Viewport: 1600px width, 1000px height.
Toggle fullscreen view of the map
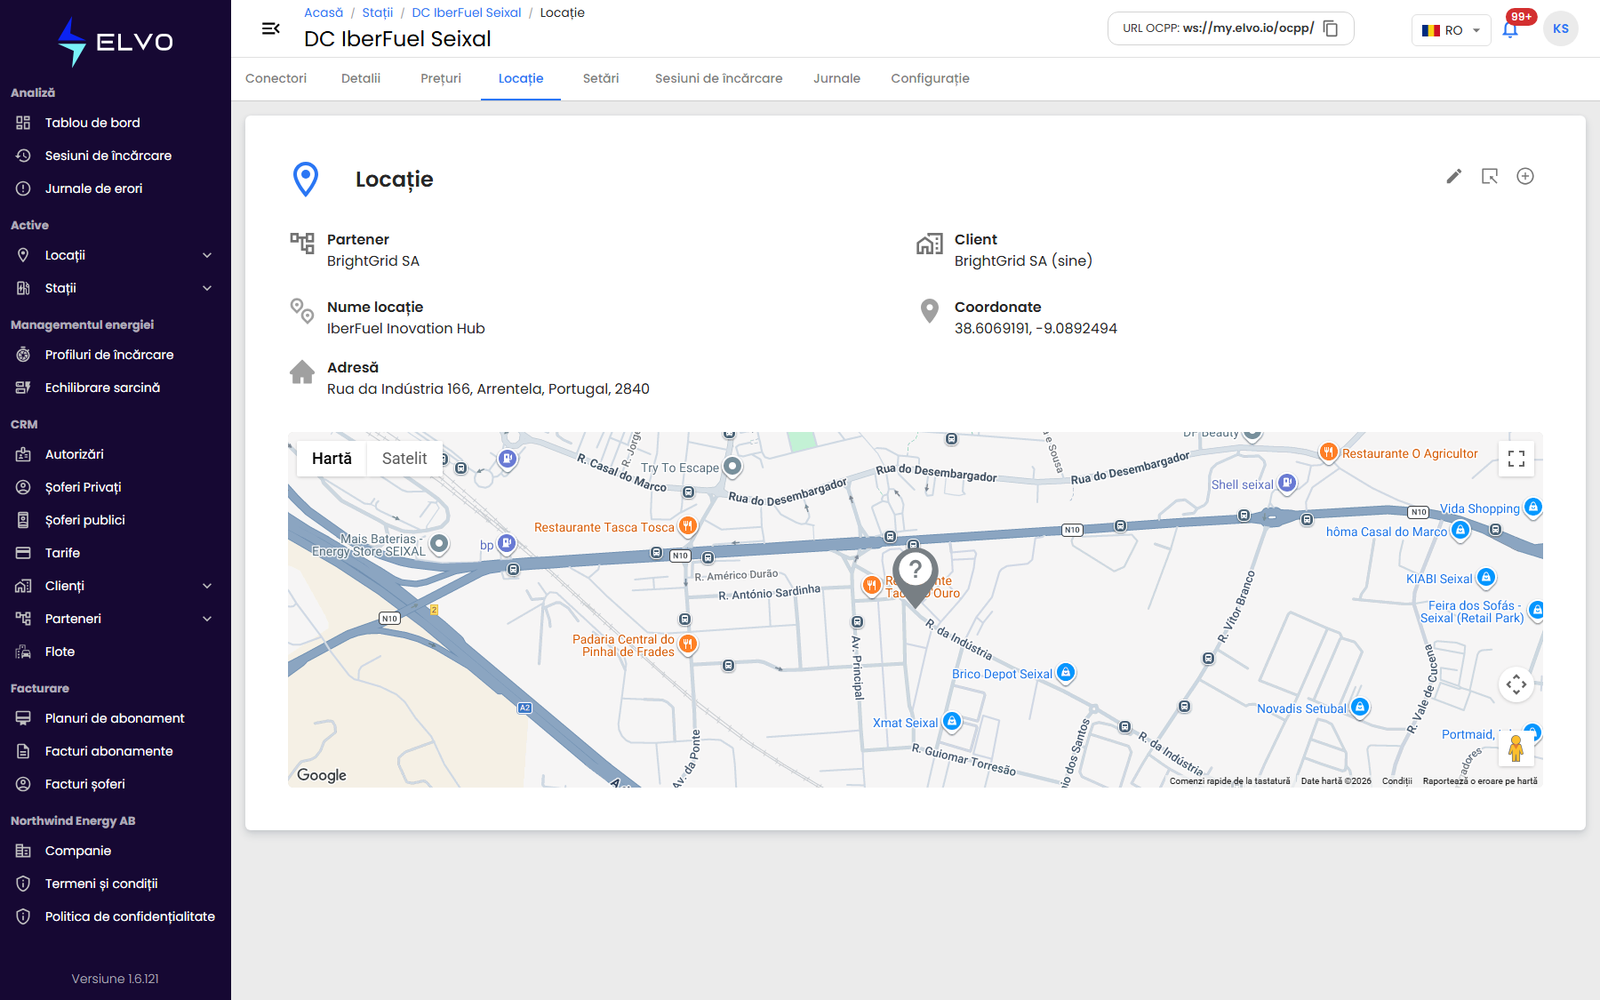pyautogui.click(x=1516, y=459)
